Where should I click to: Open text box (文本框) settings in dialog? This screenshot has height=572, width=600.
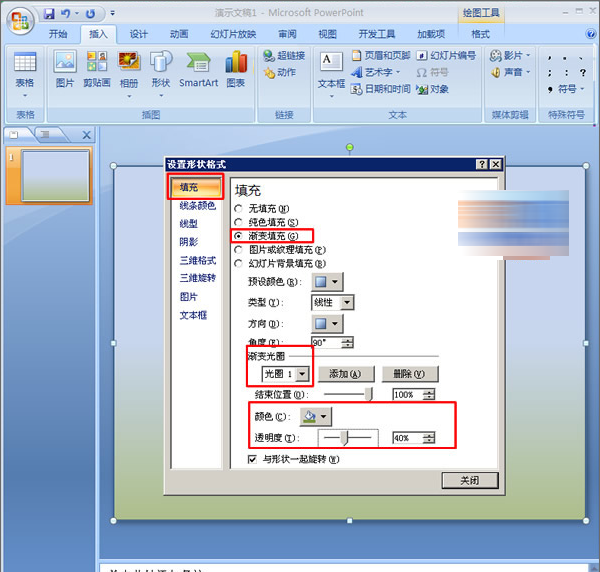coord(193,315)
